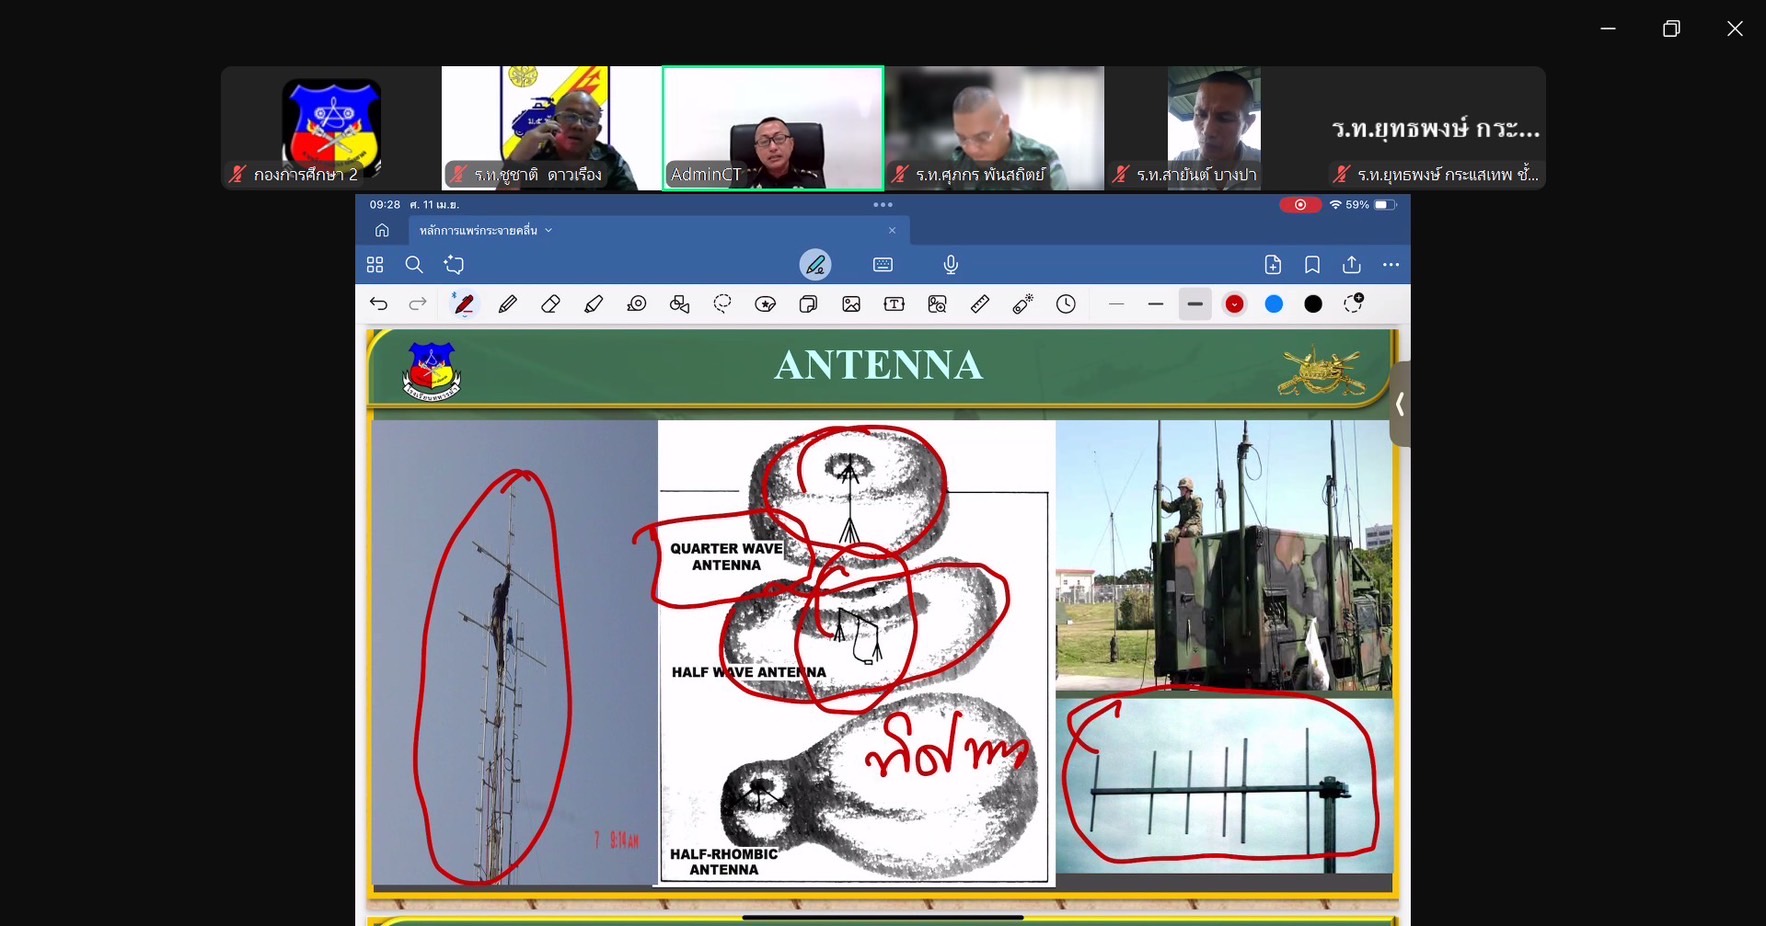Turn on the Laser pointer tool

[x=1022, y=304]
